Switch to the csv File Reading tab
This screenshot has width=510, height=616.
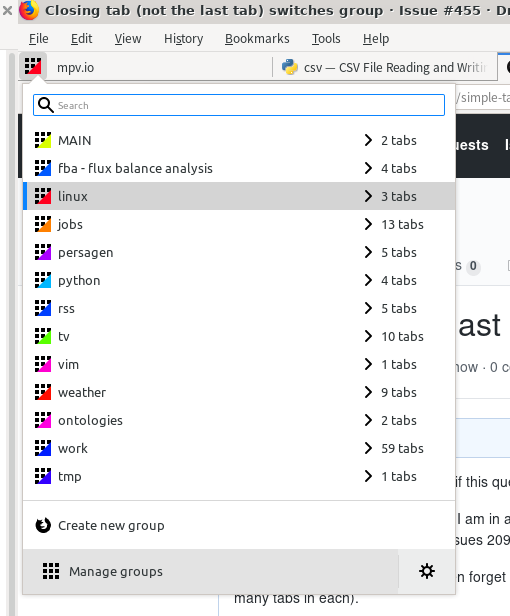pos(385,67)
